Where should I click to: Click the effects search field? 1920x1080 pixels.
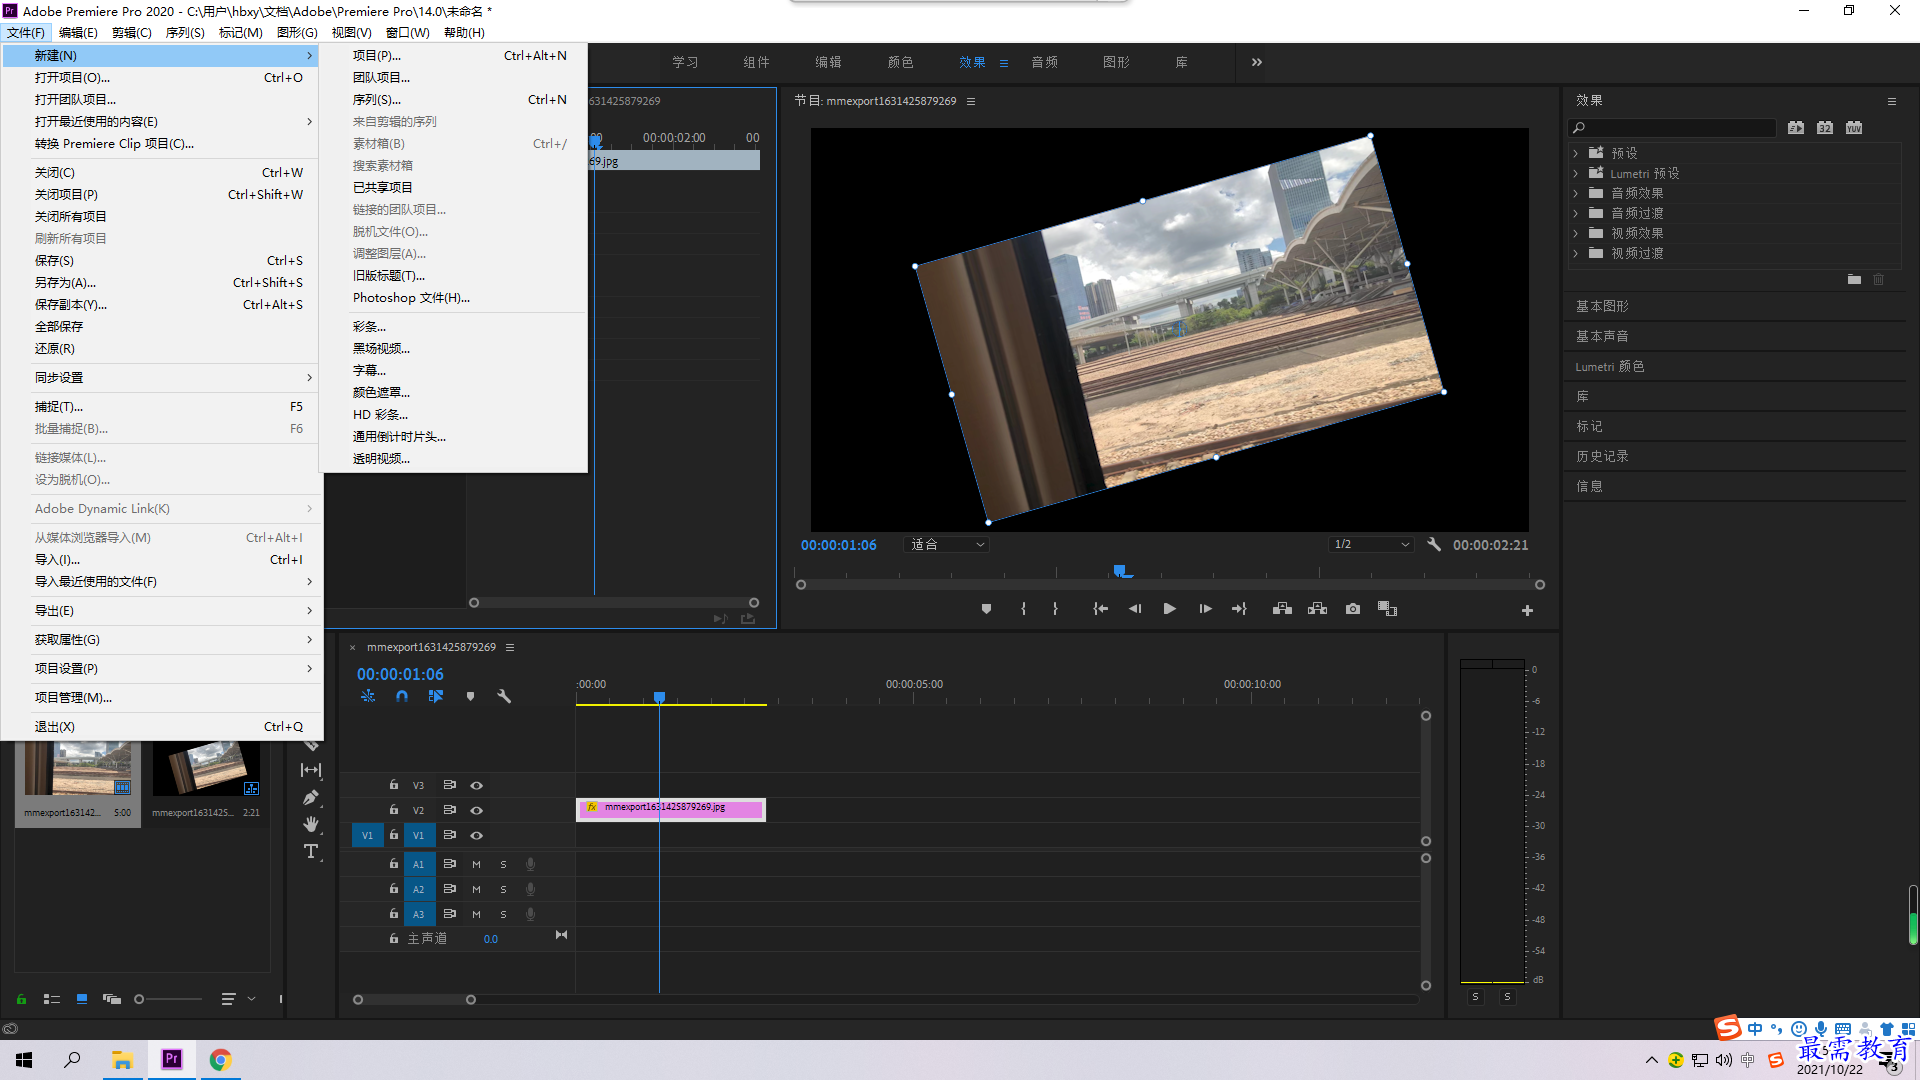[x=1672, y=128]
